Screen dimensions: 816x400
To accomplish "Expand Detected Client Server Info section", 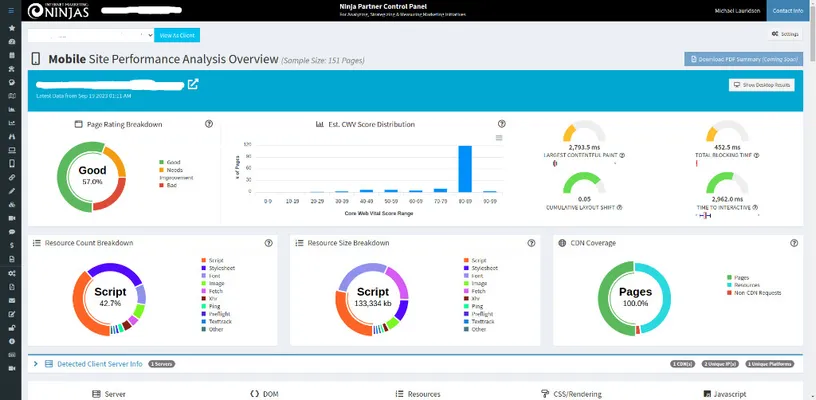I will pos(37,364).
